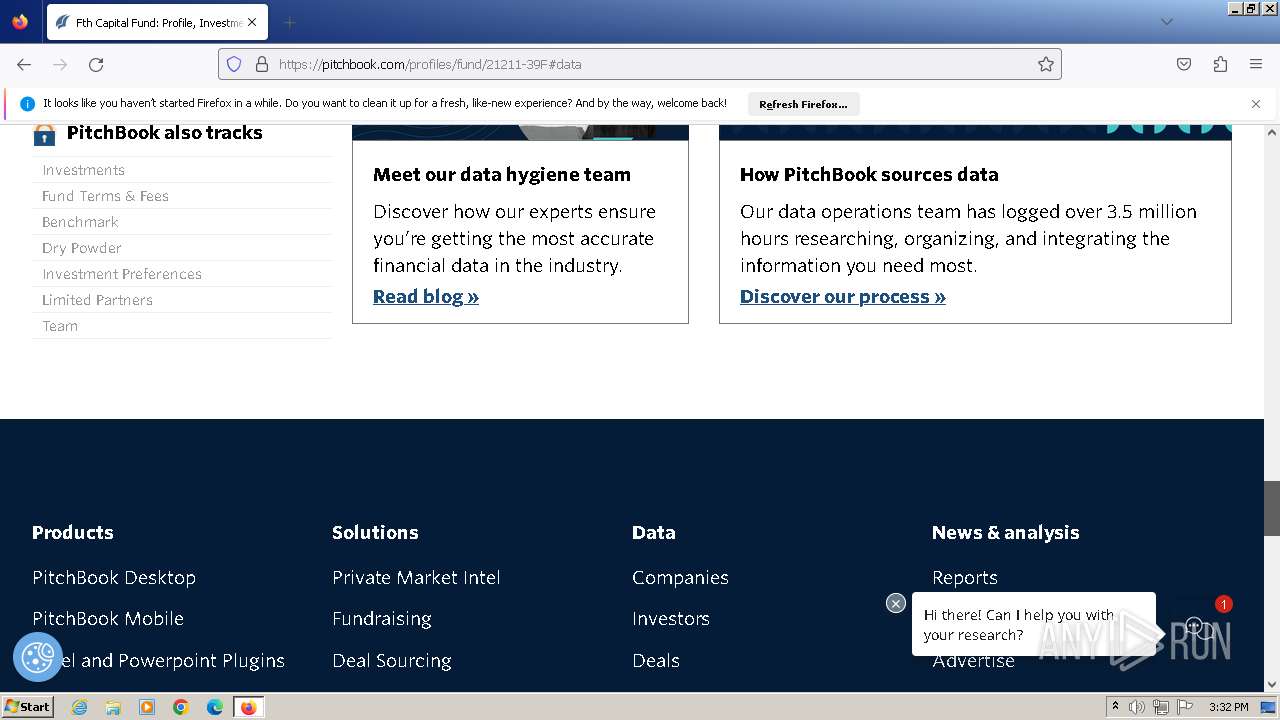Image resolution: width=1280 pixels, height=720 pixels.
Task: Open the Windows Start menu
Action: 28,706
